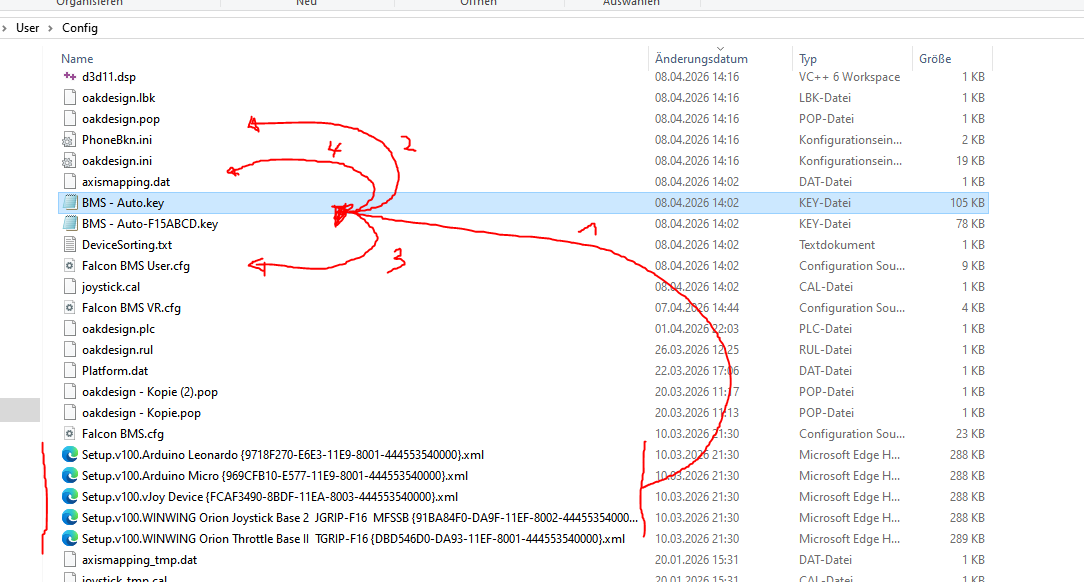Select the d3d11.dsp file name
Image resolution: width=1084 pixels, height=582 pixels.
109,77
